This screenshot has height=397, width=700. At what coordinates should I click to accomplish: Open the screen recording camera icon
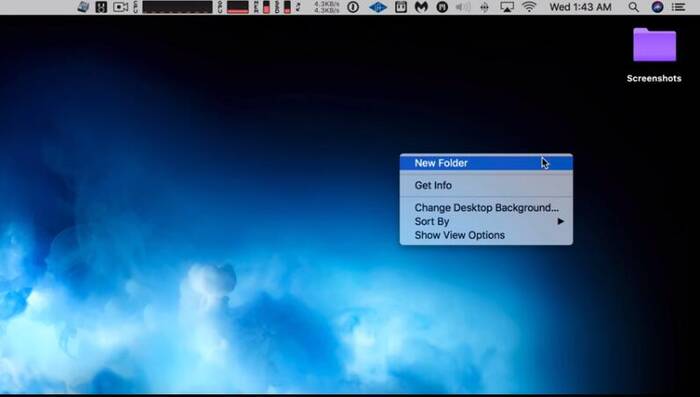click(x=121, y=7)
